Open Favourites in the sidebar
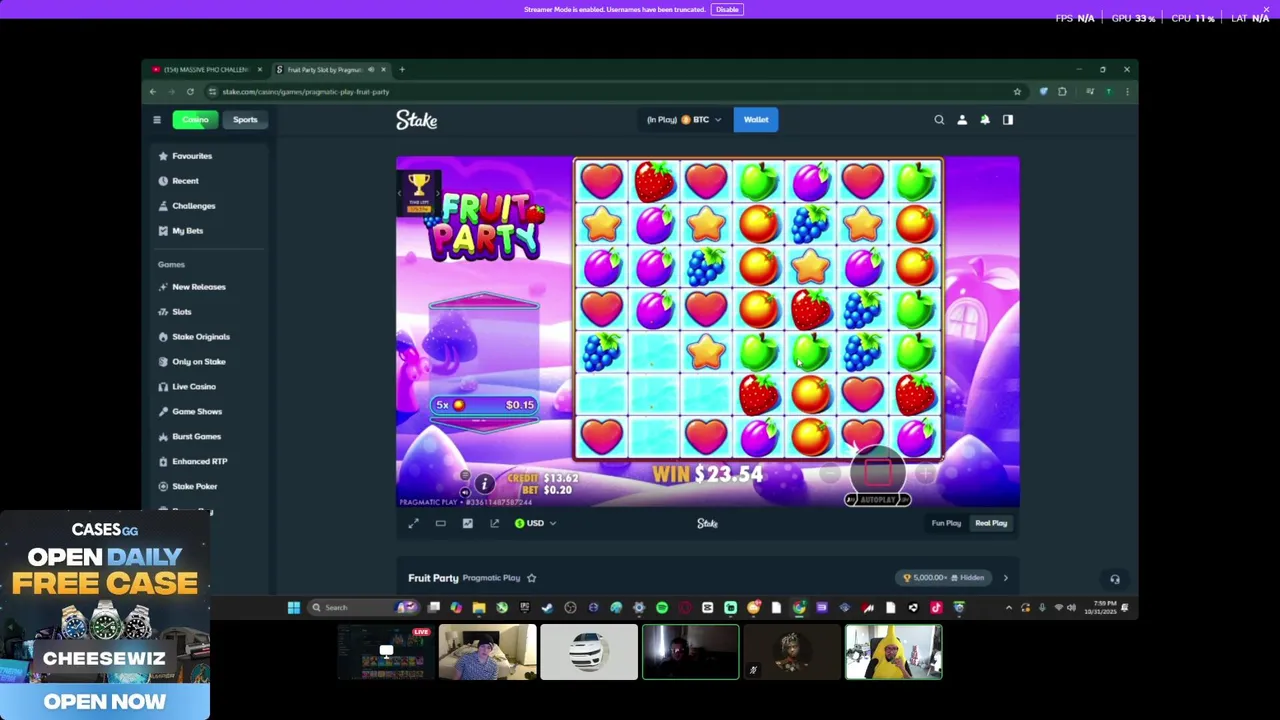This screenshot has width=1280, height=720. [192, 156]
